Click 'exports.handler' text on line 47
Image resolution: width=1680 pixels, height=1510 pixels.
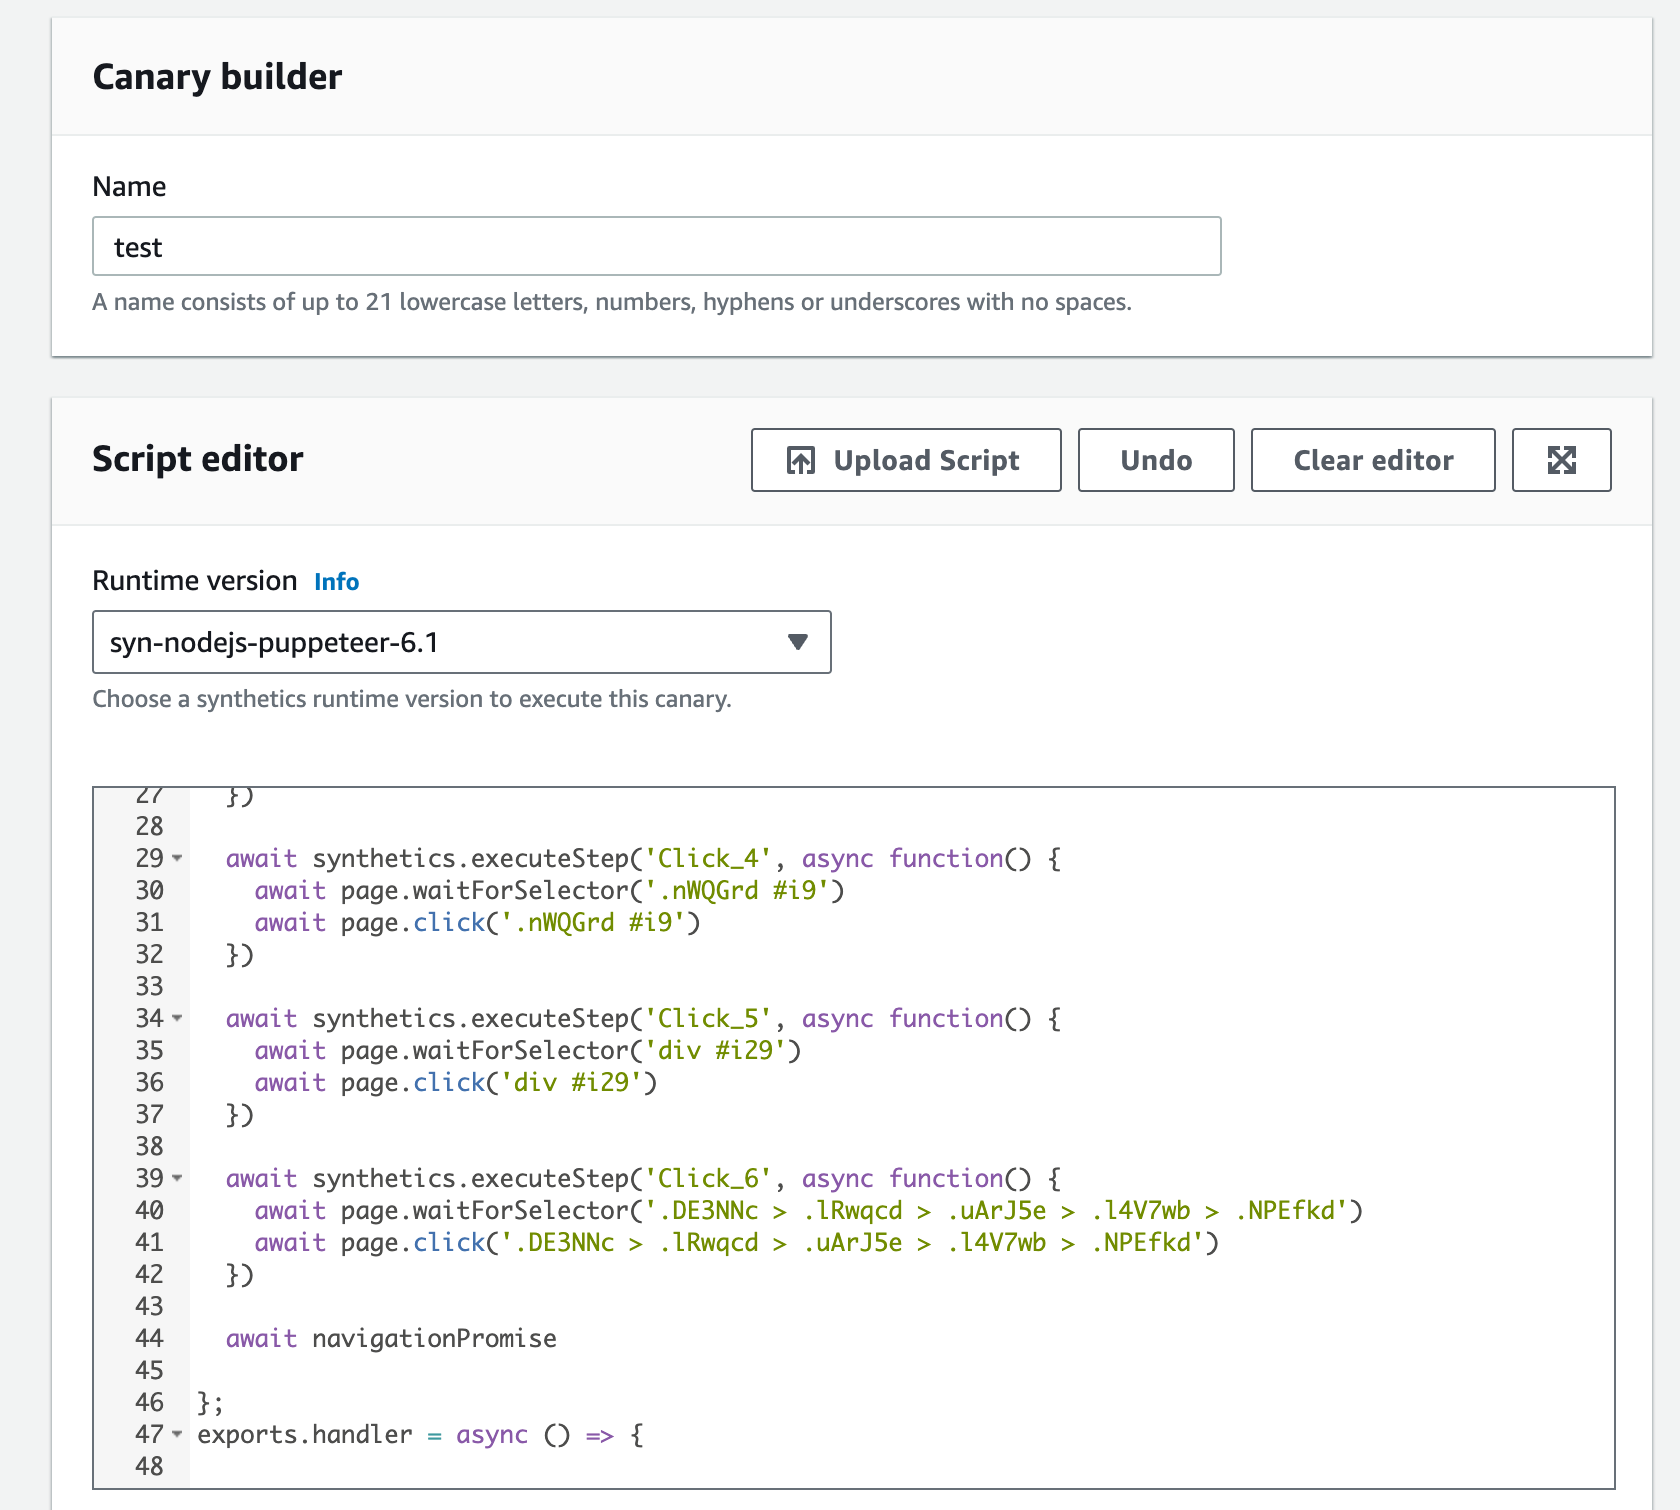coord(305,1434)
